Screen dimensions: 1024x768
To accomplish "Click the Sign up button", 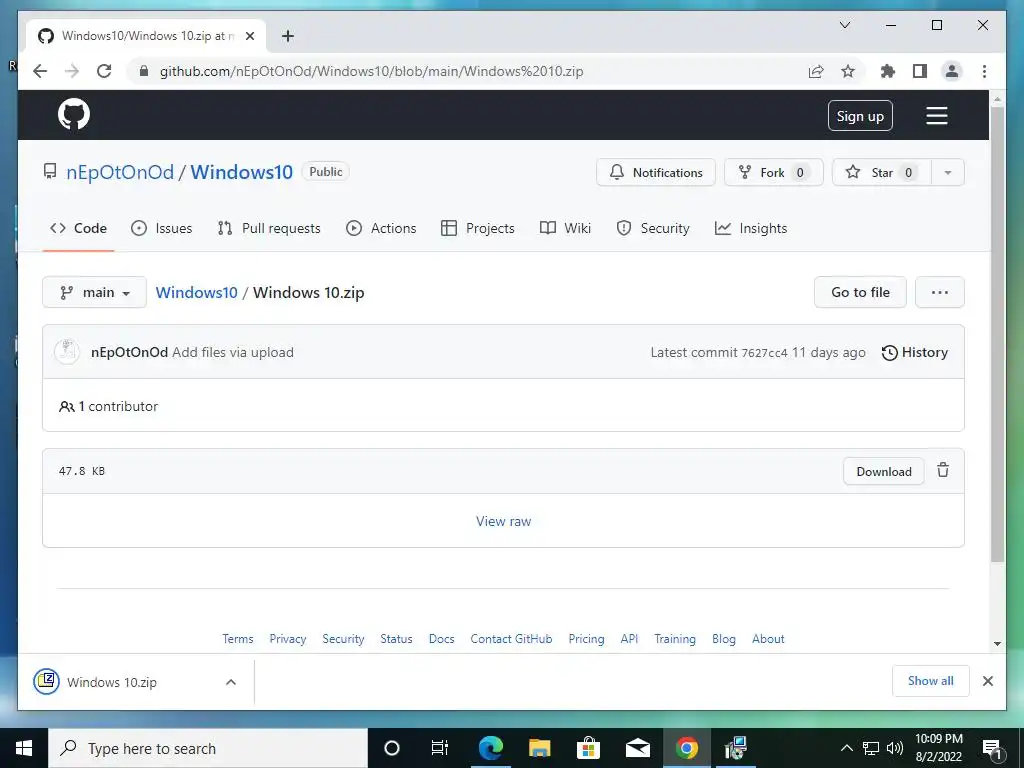I will point(860,116).
